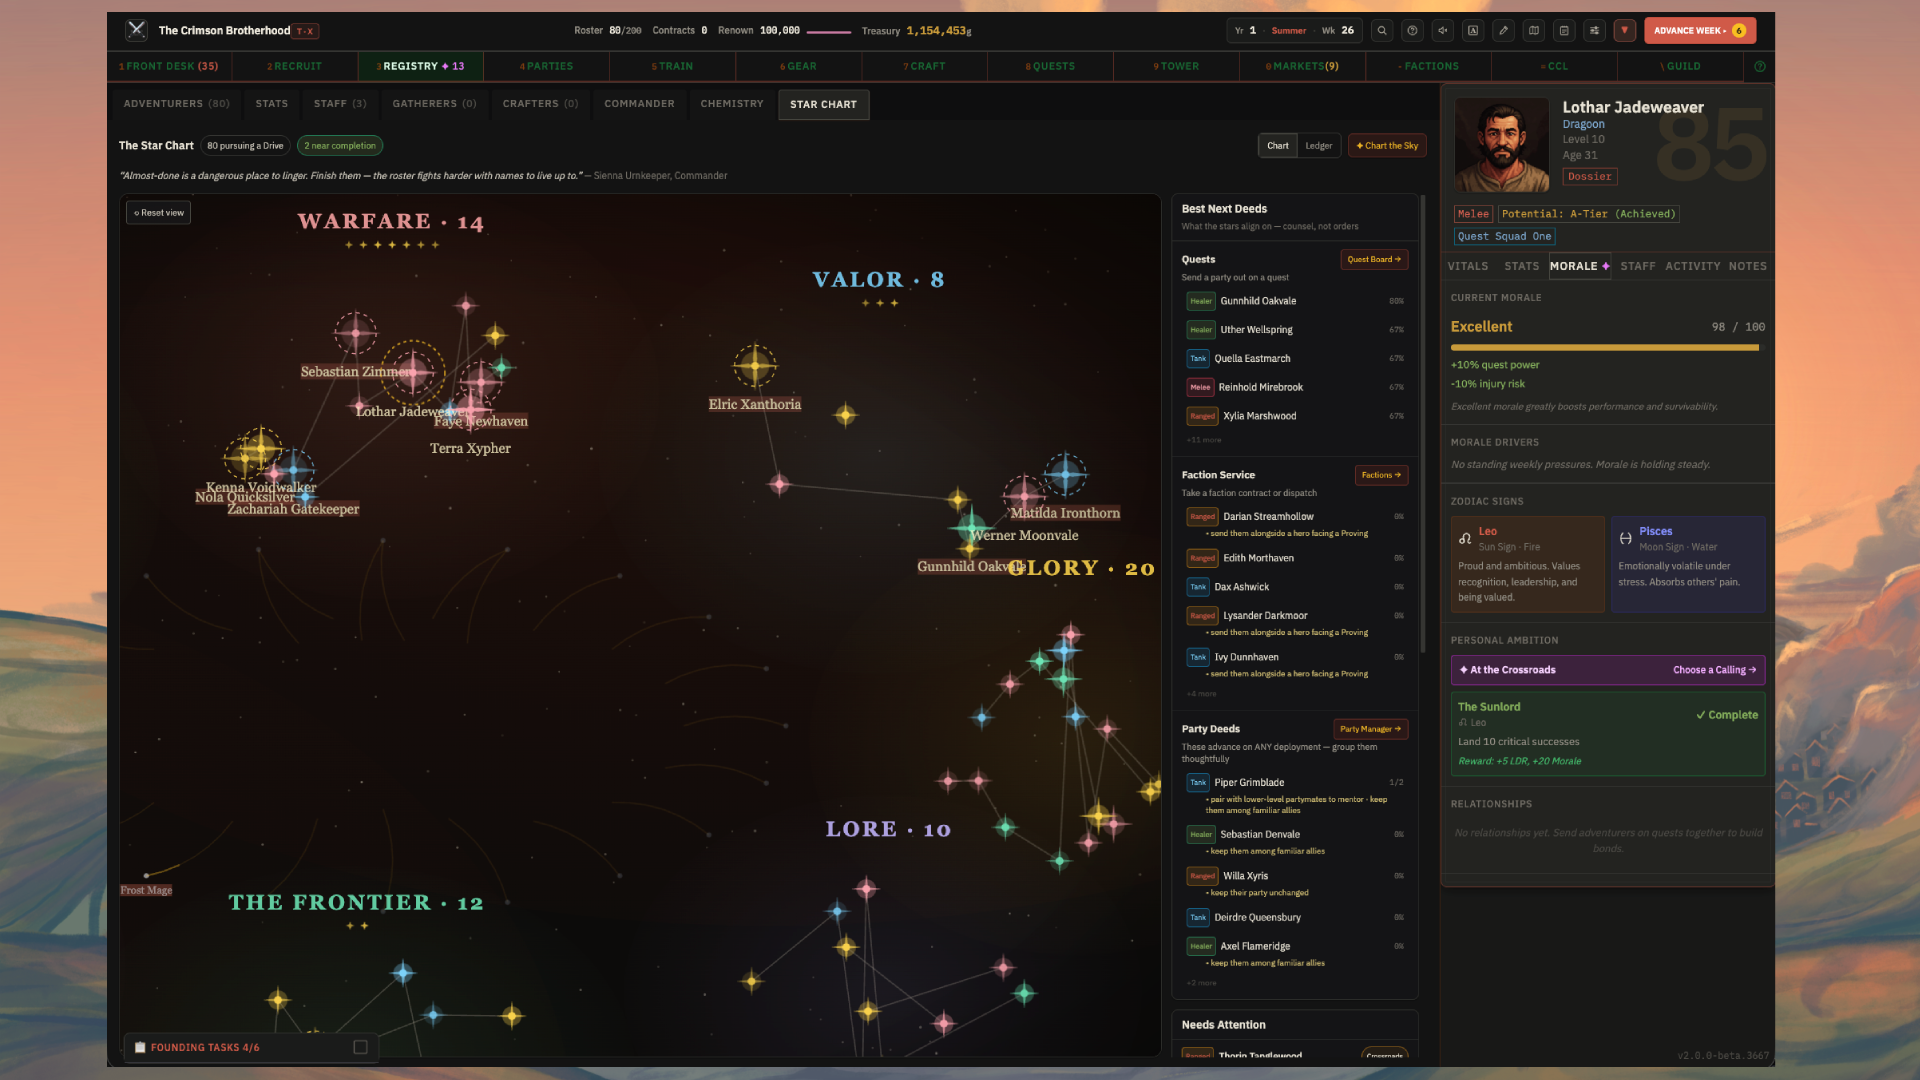1920x1080 pixels.
Task: Click the Best Next Deeds panel scrollbar
Action: (x=1423, y=425)
